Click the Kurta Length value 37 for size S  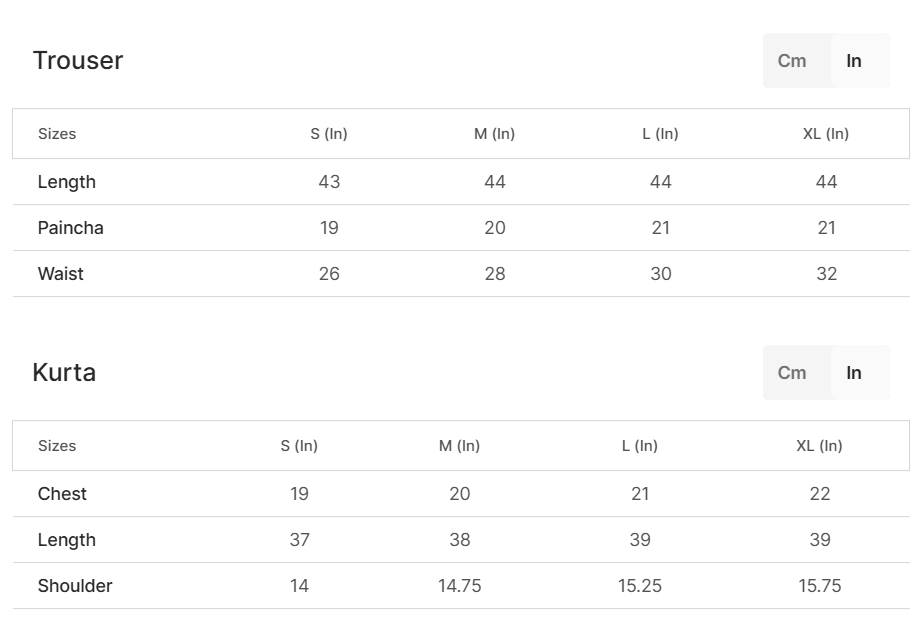point(299,540)
